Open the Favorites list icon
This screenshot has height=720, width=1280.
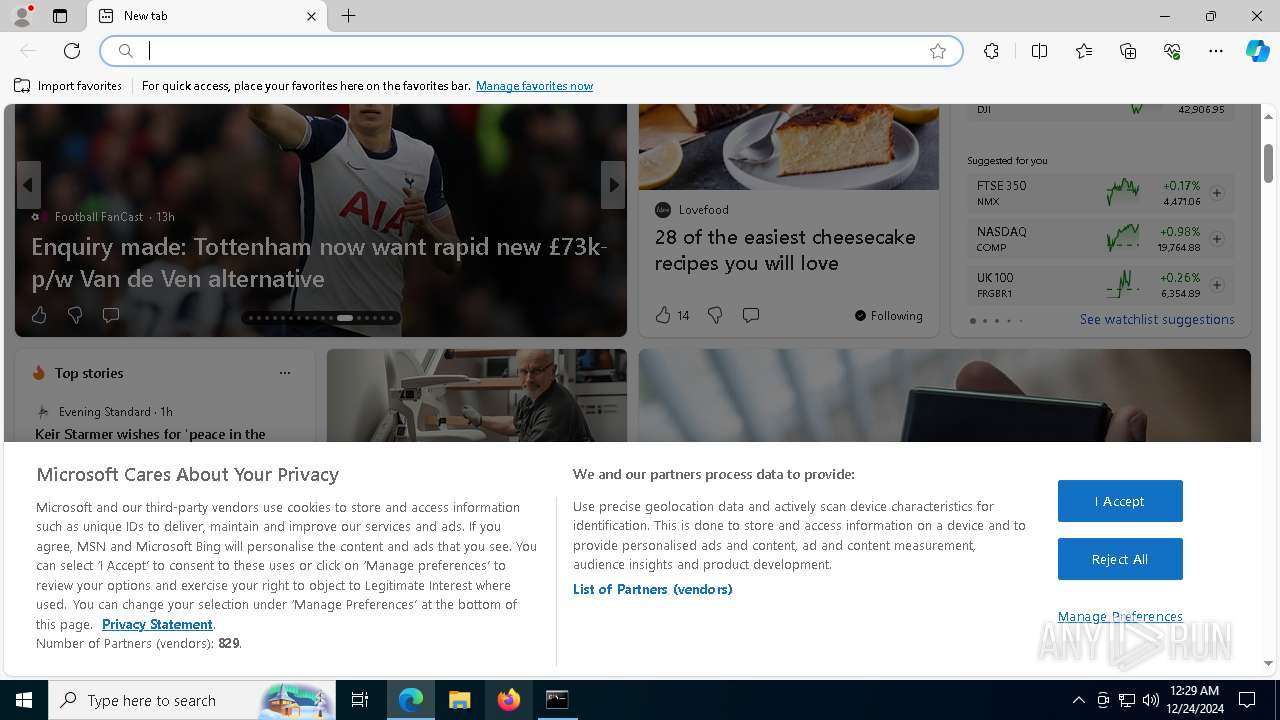point(1084,51)
